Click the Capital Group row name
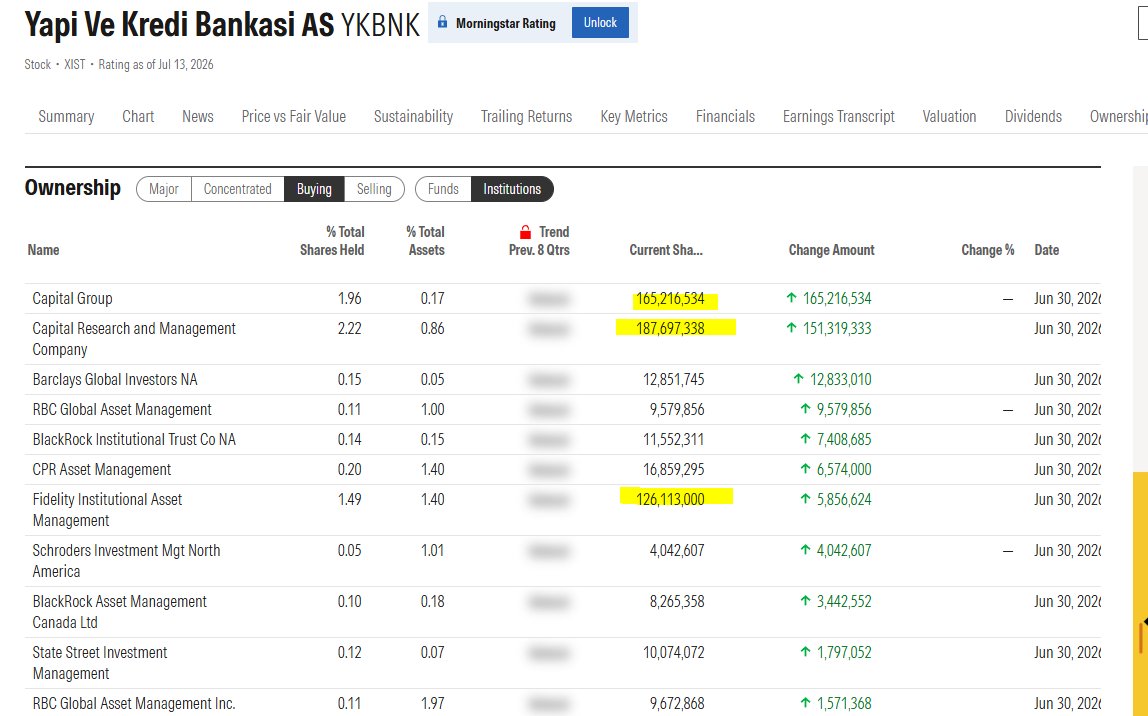This screenshot has height=716, width=1148. point(72,299)
